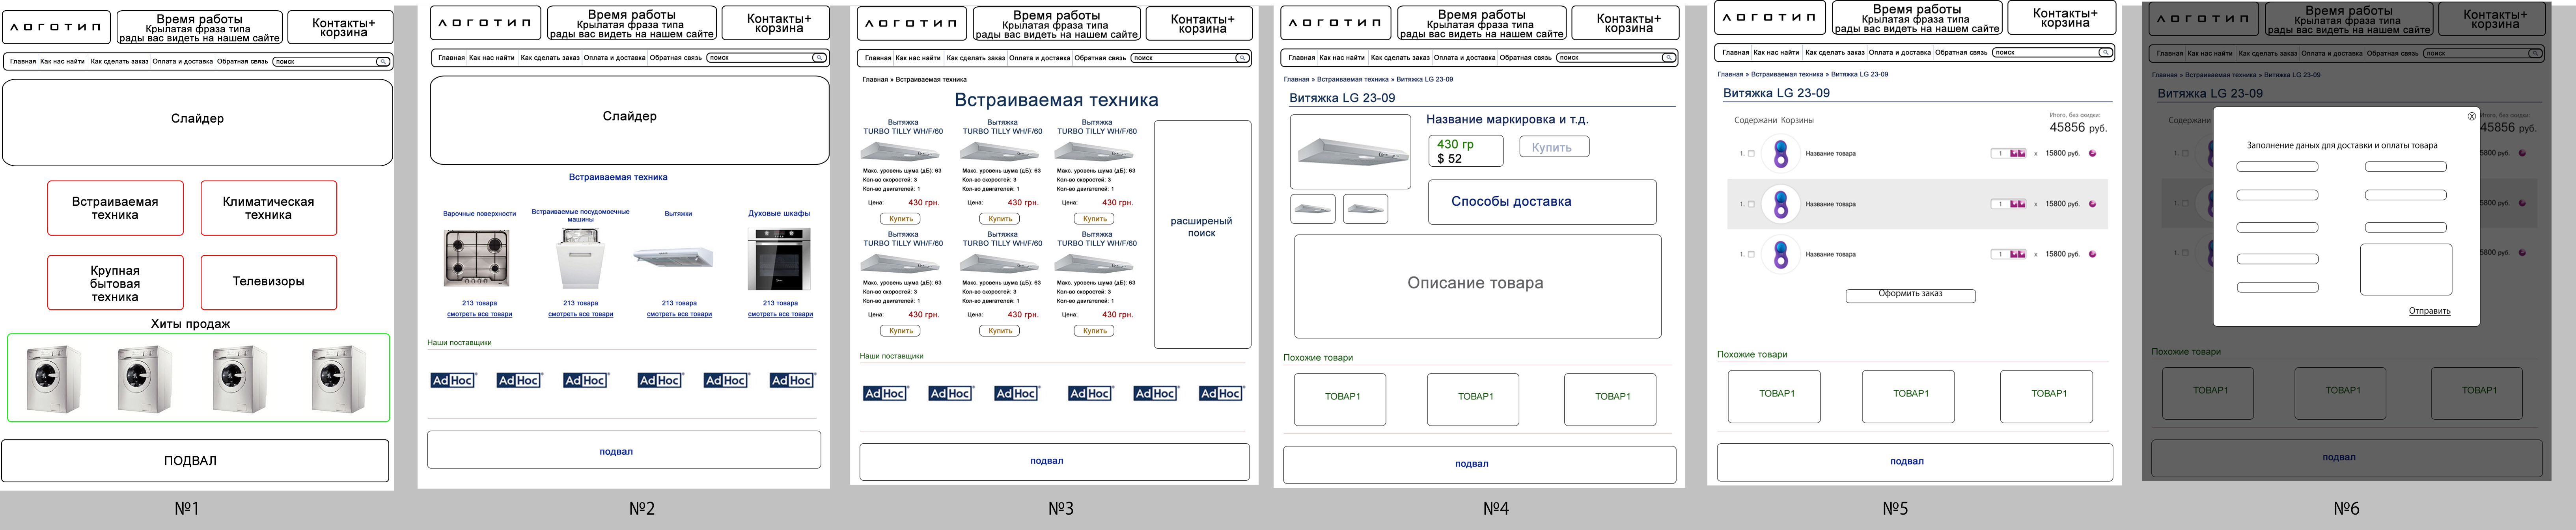The height and width of the screenshot is (530, 2576).
Task: Open 'Оплата и доставка' menu in mockup №1
Action: 182,62
